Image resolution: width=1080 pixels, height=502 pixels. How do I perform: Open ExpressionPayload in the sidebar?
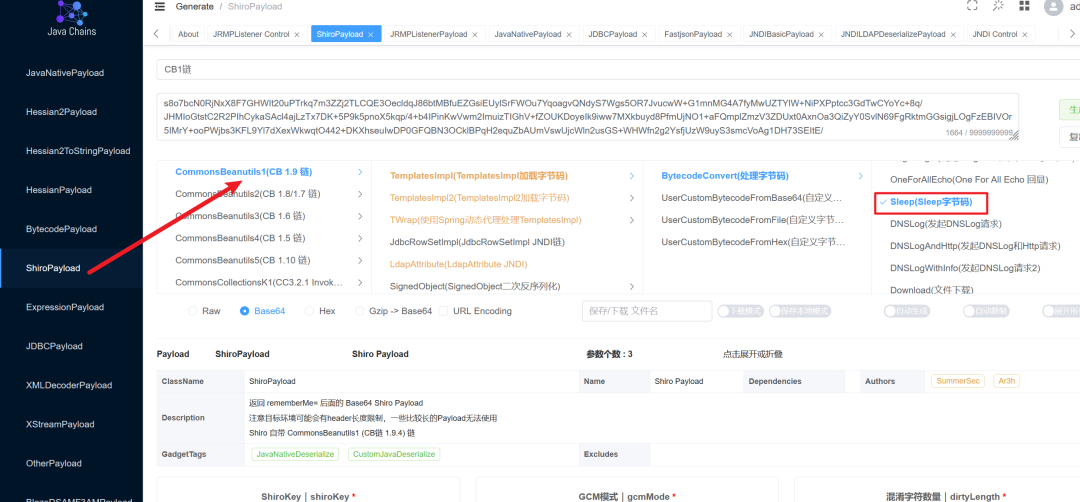[x=65, y=307]
